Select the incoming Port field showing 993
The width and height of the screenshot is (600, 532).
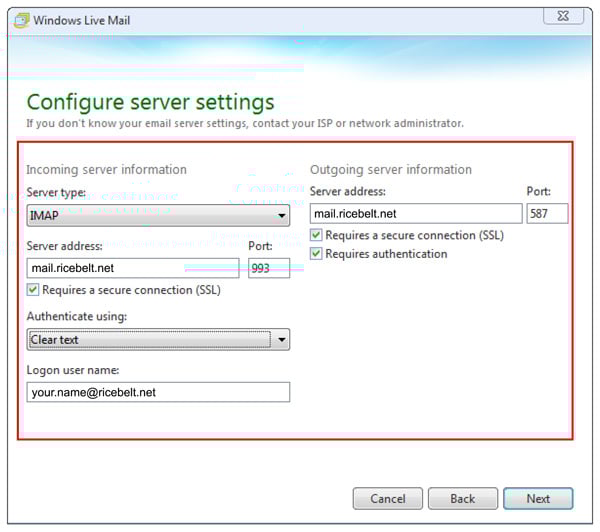pos(268,269)
